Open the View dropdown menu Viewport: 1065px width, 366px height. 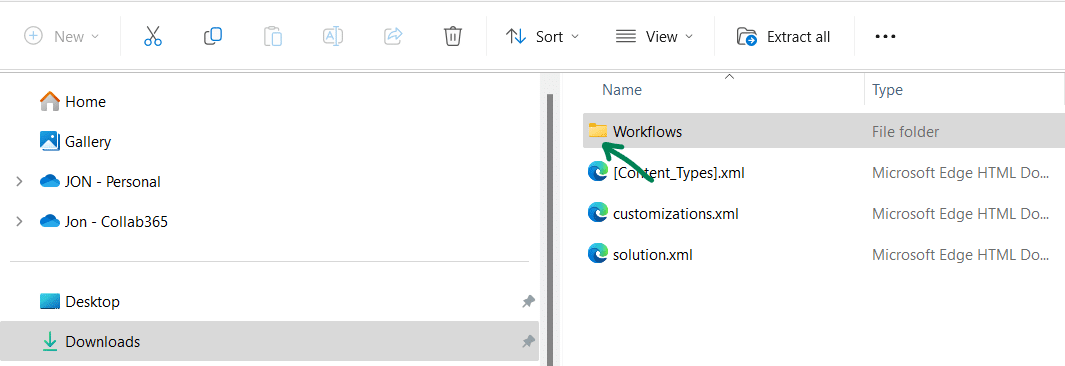coord(654,37)
